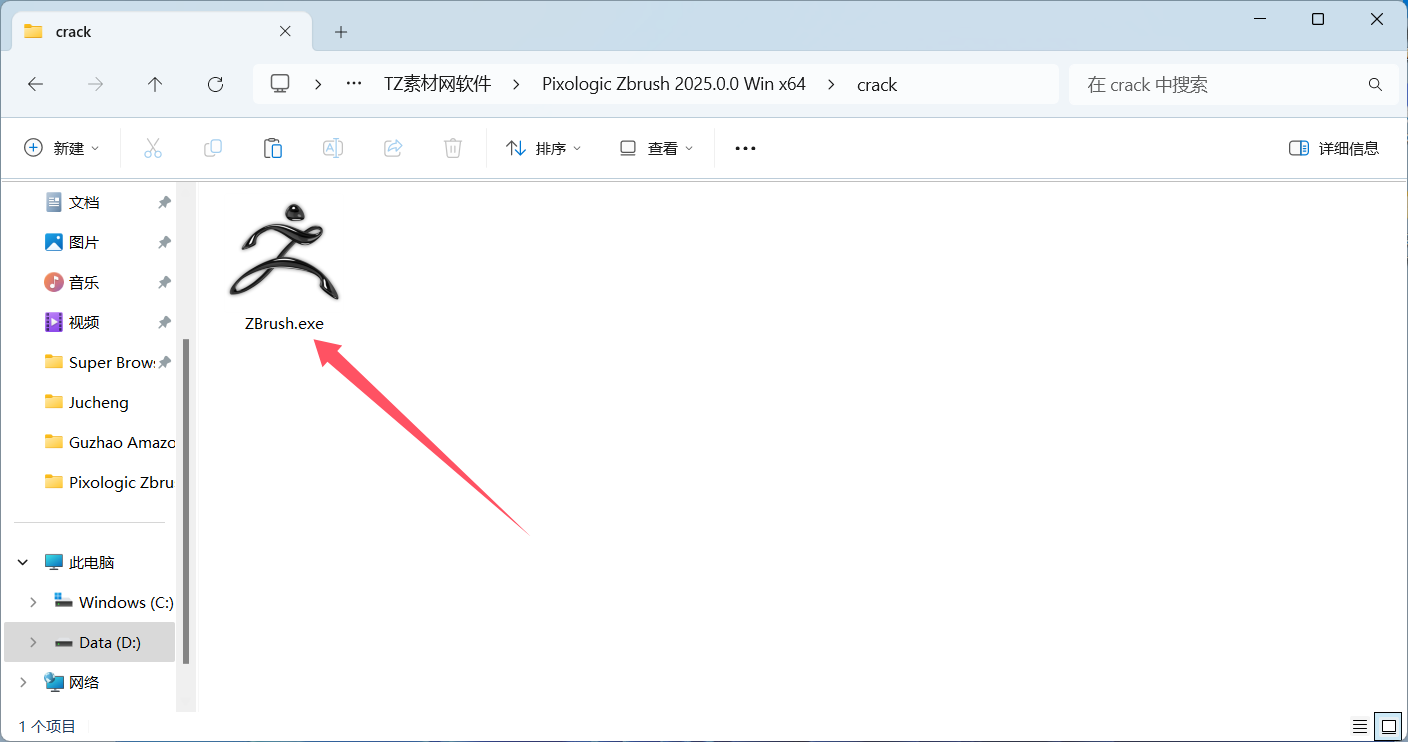Open 音乐 in the sidebar
1408x742 pixels.
tap(84, 282)
